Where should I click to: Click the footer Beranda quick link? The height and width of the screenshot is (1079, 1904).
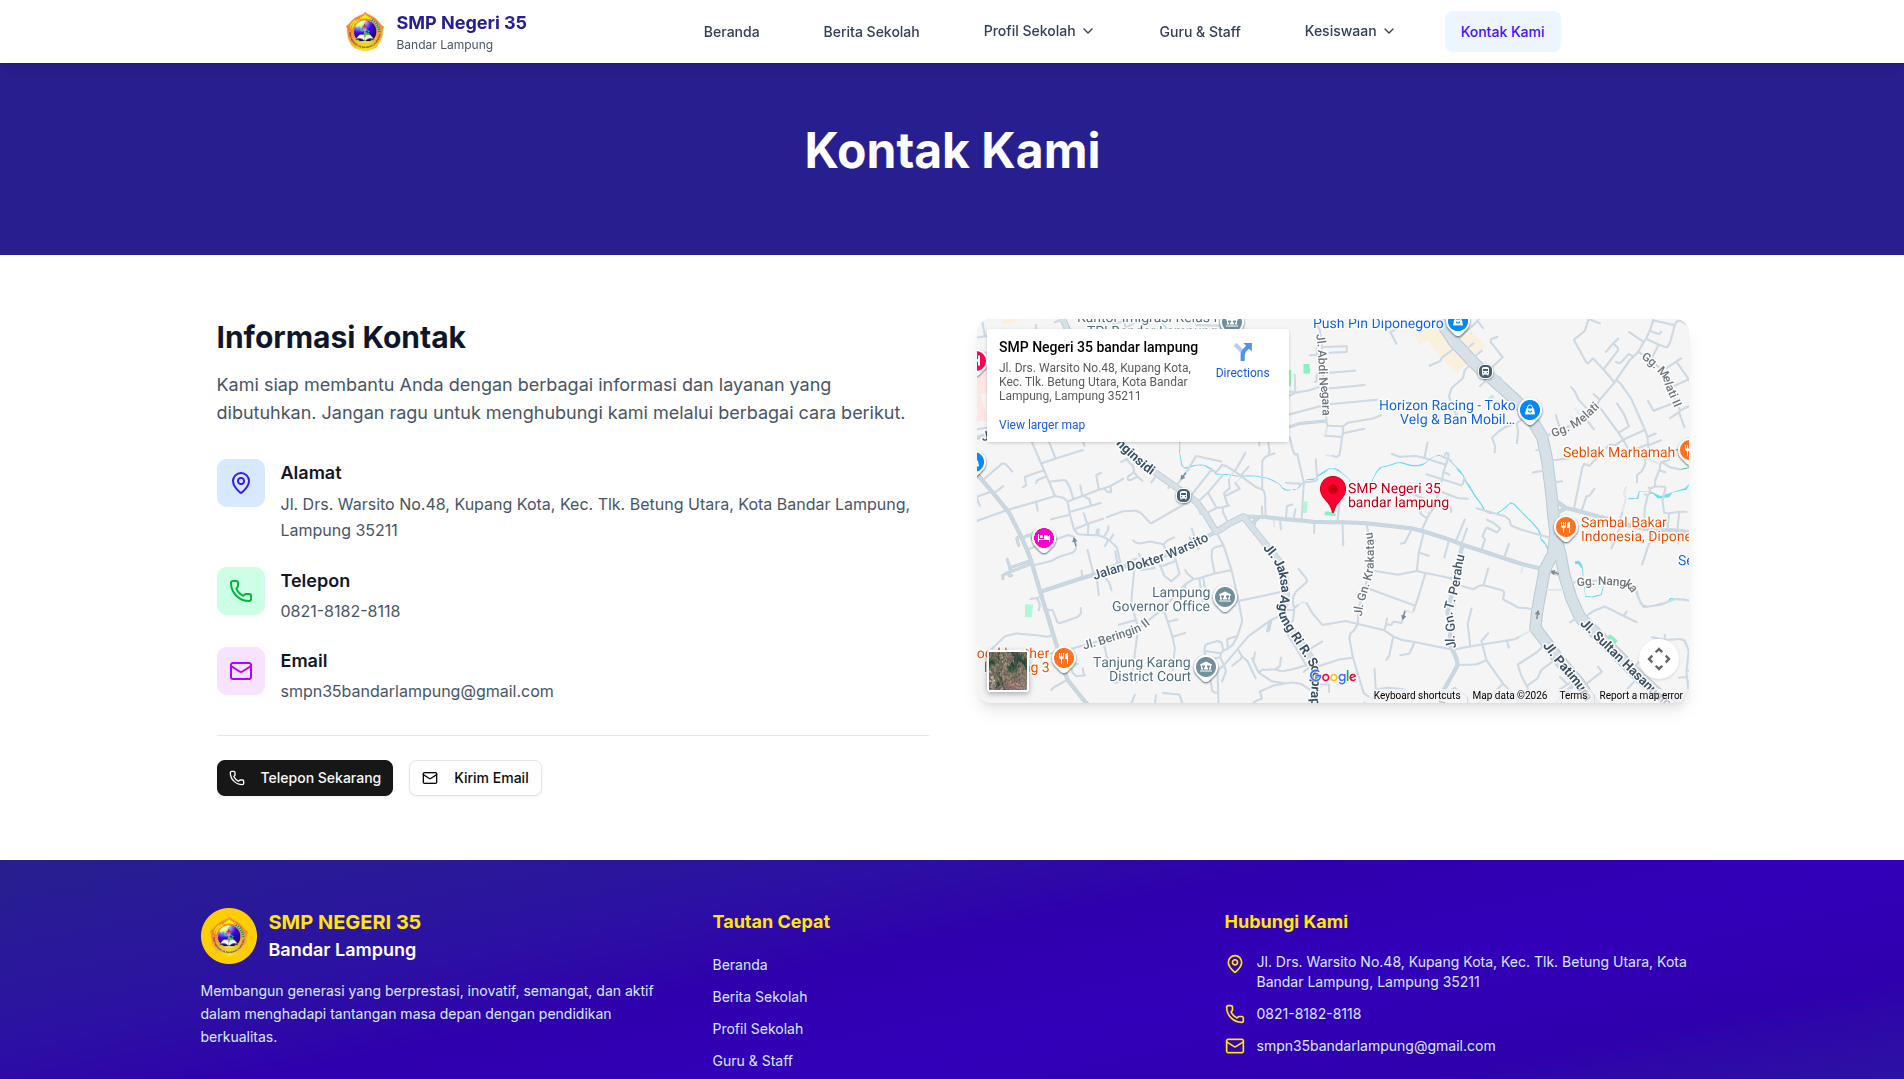coord(740,965)
